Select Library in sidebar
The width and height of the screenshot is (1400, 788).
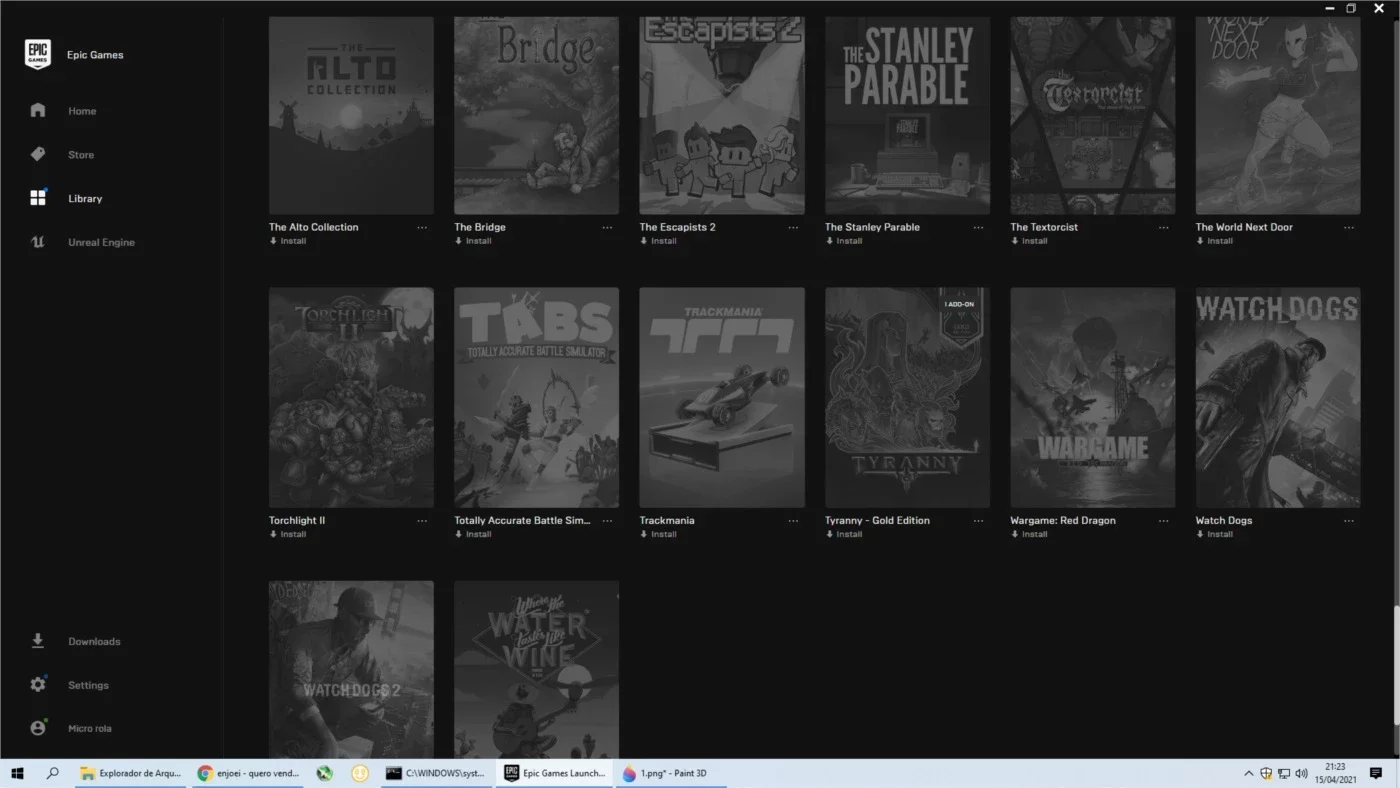click(x=85, y=199)
